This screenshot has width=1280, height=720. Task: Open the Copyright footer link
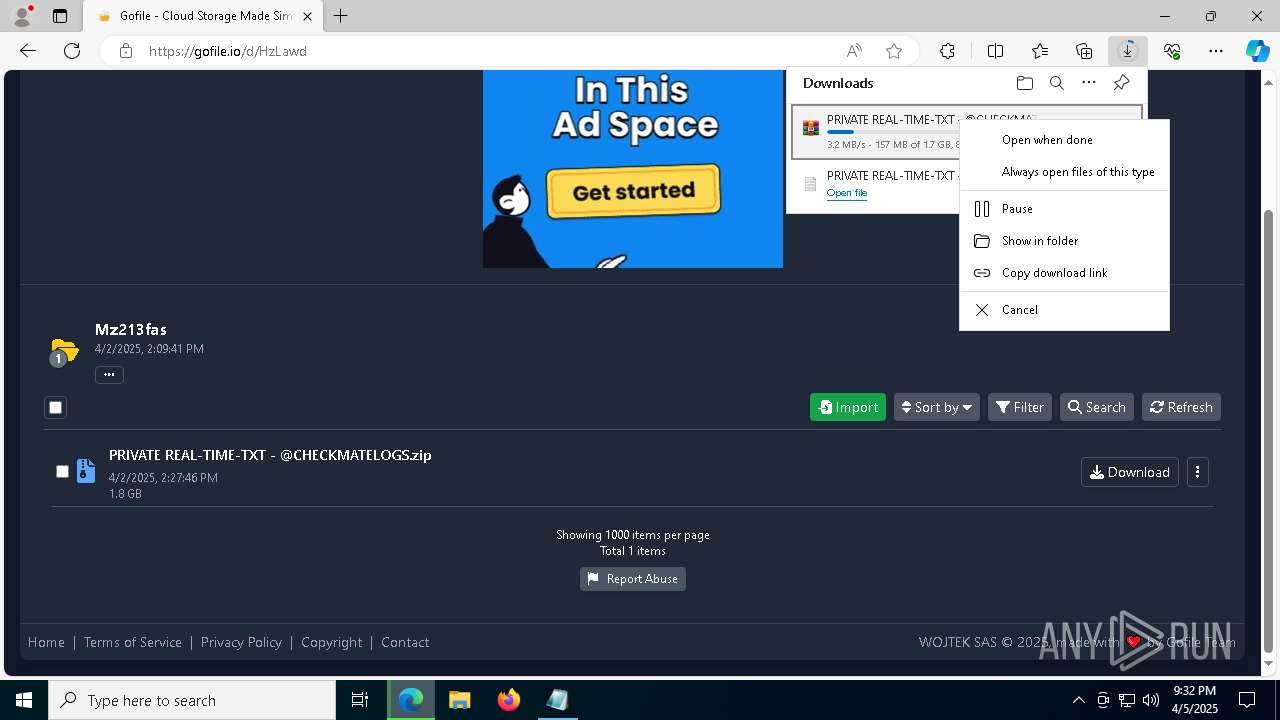coord(332,642)
